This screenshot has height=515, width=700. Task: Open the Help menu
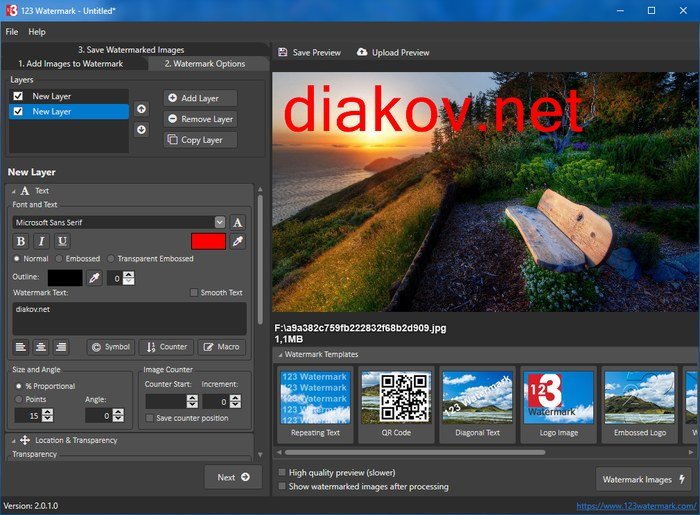37,32
